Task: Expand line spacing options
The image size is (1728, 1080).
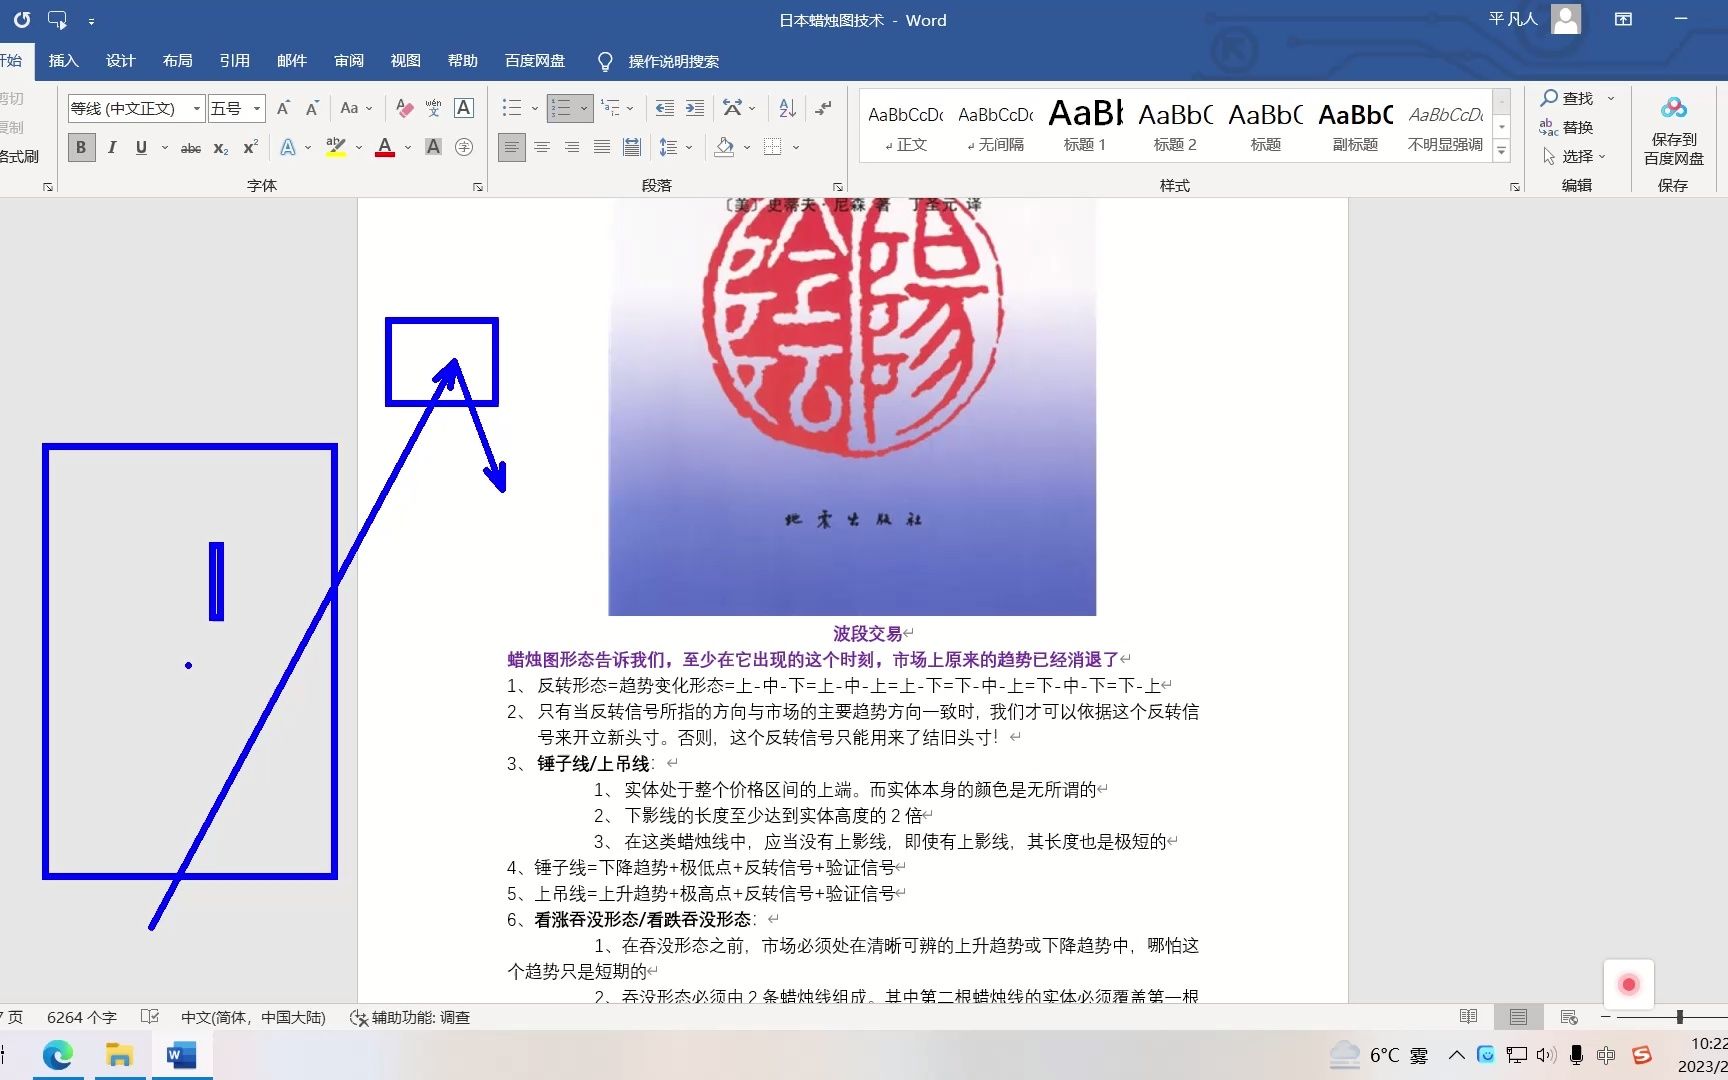Action: (x=689, y=147)
